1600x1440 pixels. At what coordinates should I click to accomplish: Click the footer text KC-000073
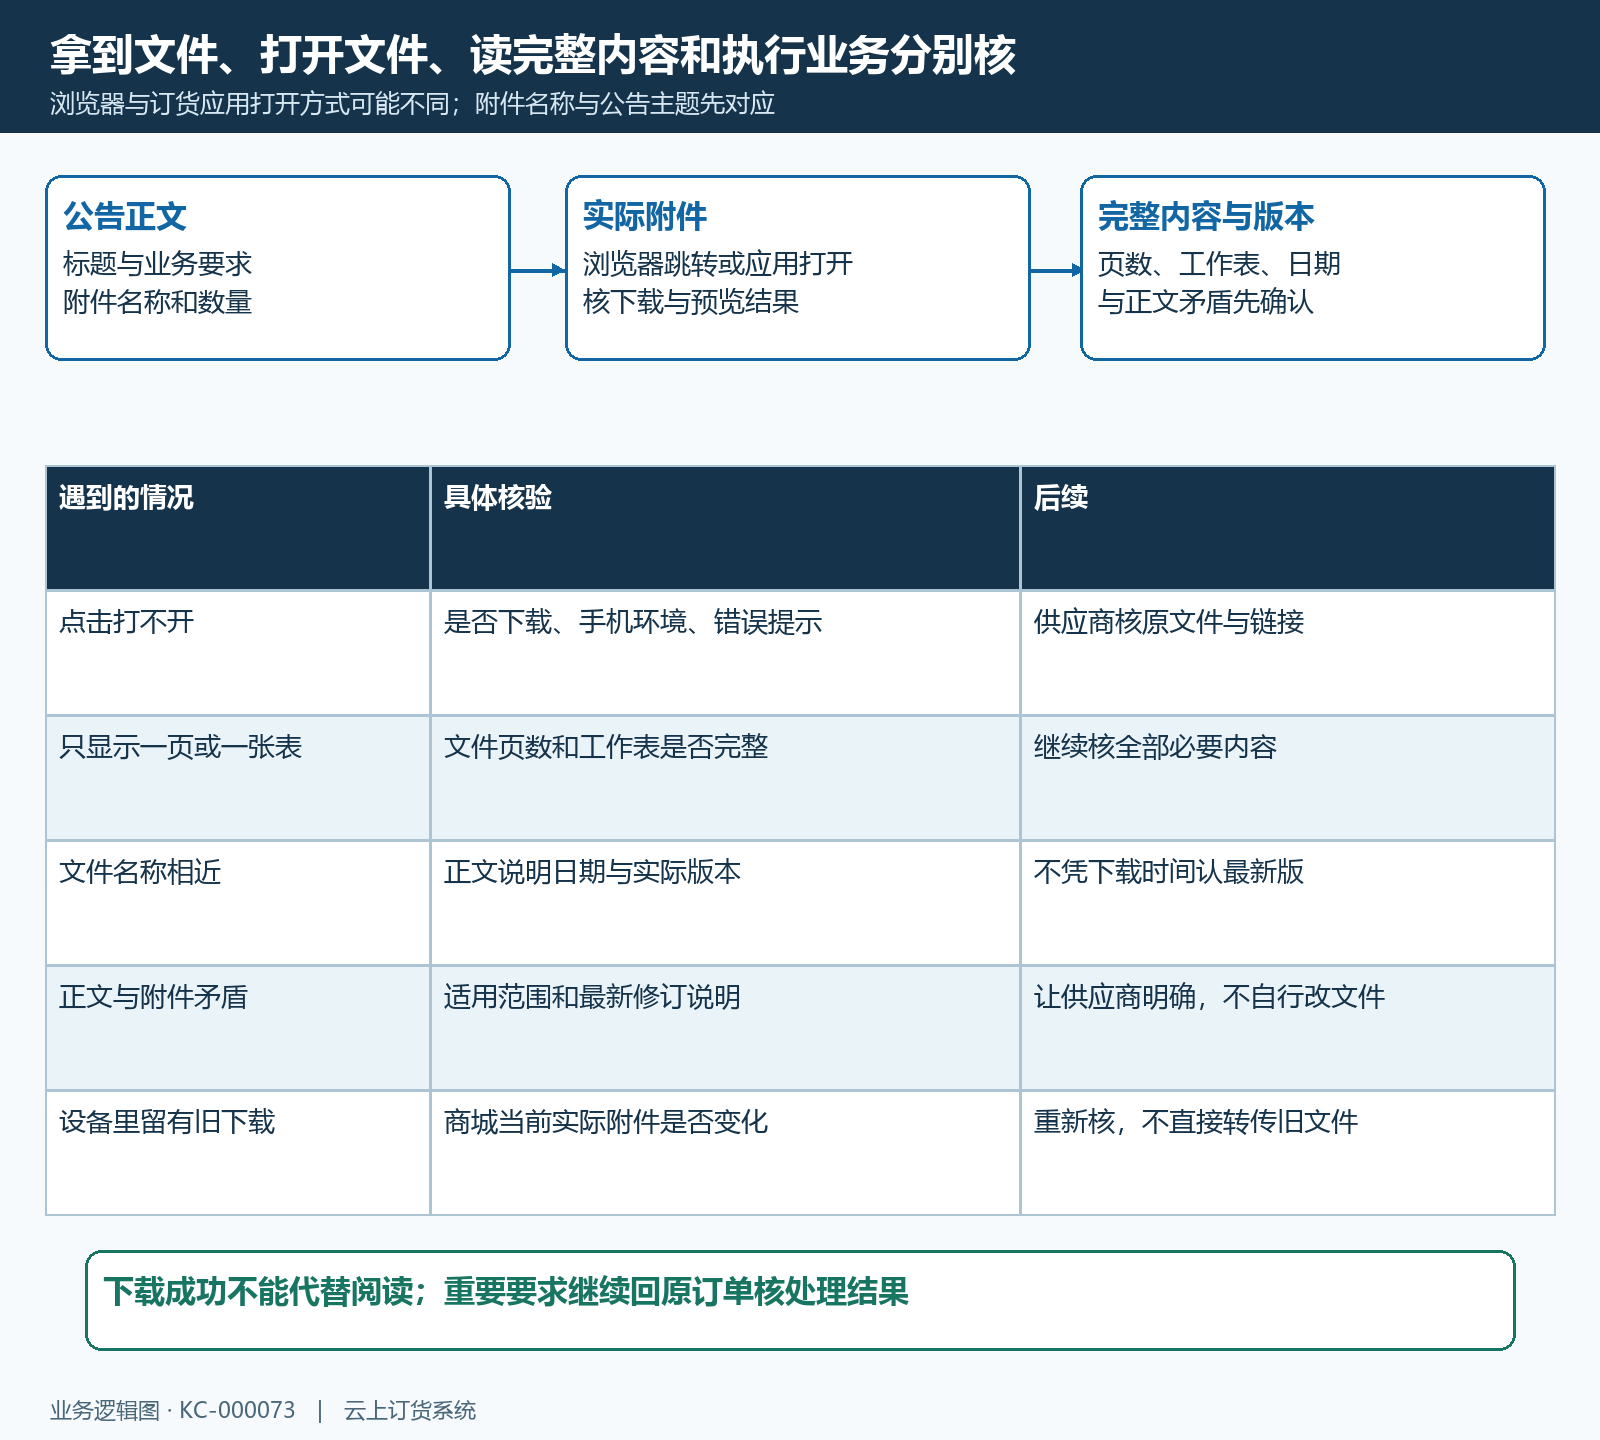(237, 1410)
